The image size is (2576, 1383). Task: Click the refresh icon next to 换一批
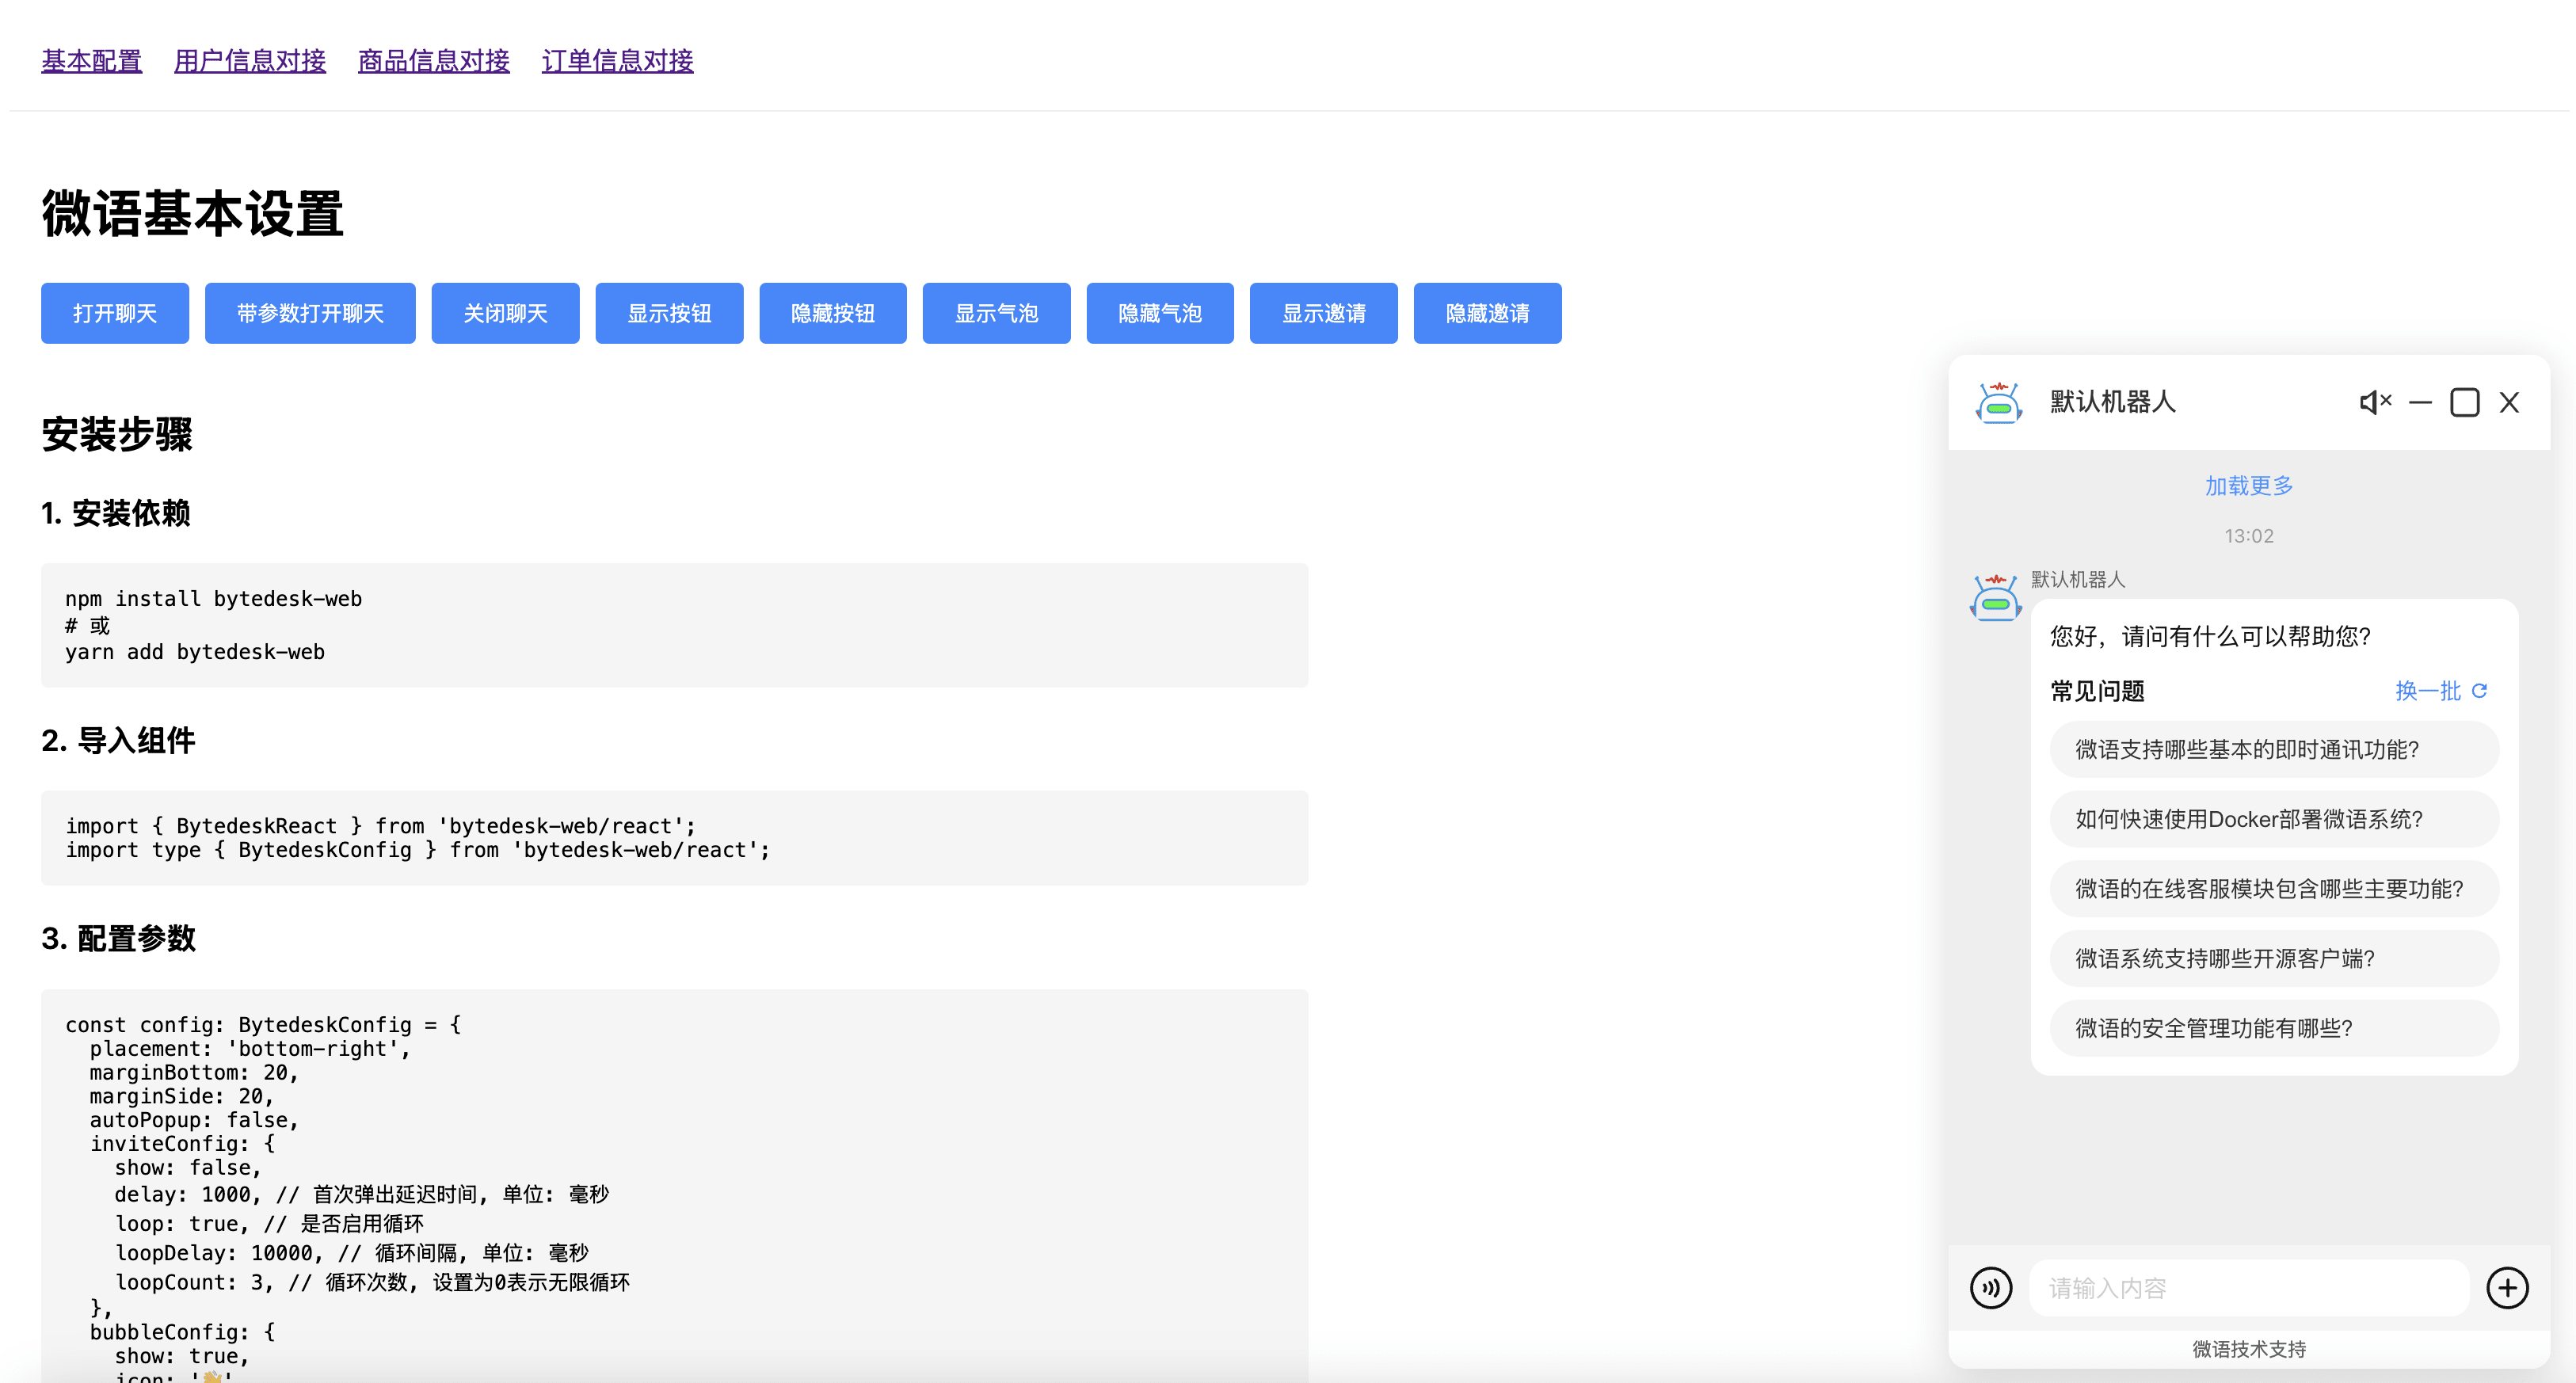pos(2479,691)
